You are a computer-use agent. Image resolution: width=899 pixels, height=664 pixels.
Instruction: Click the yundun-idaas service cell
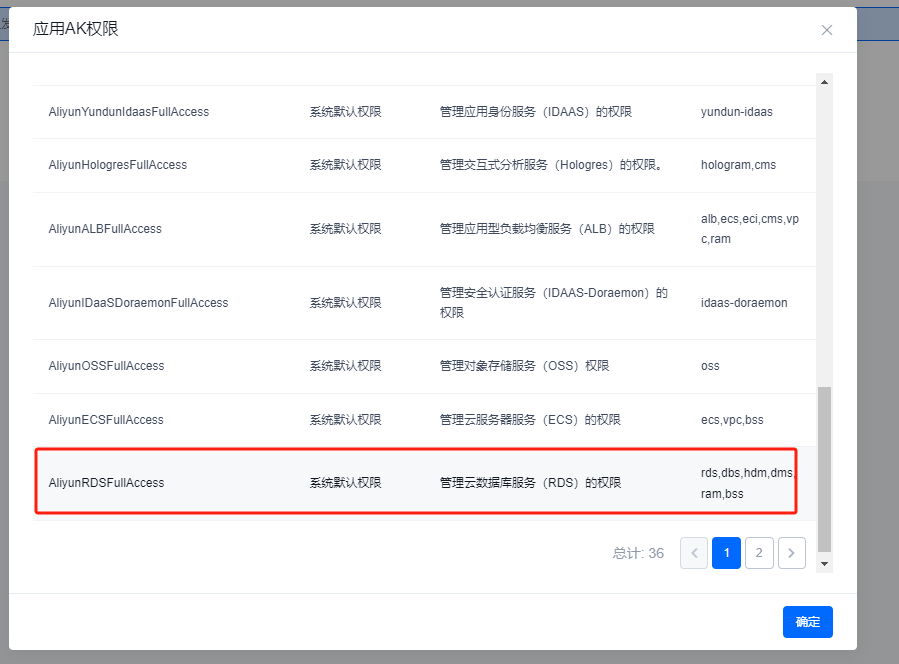736,112
